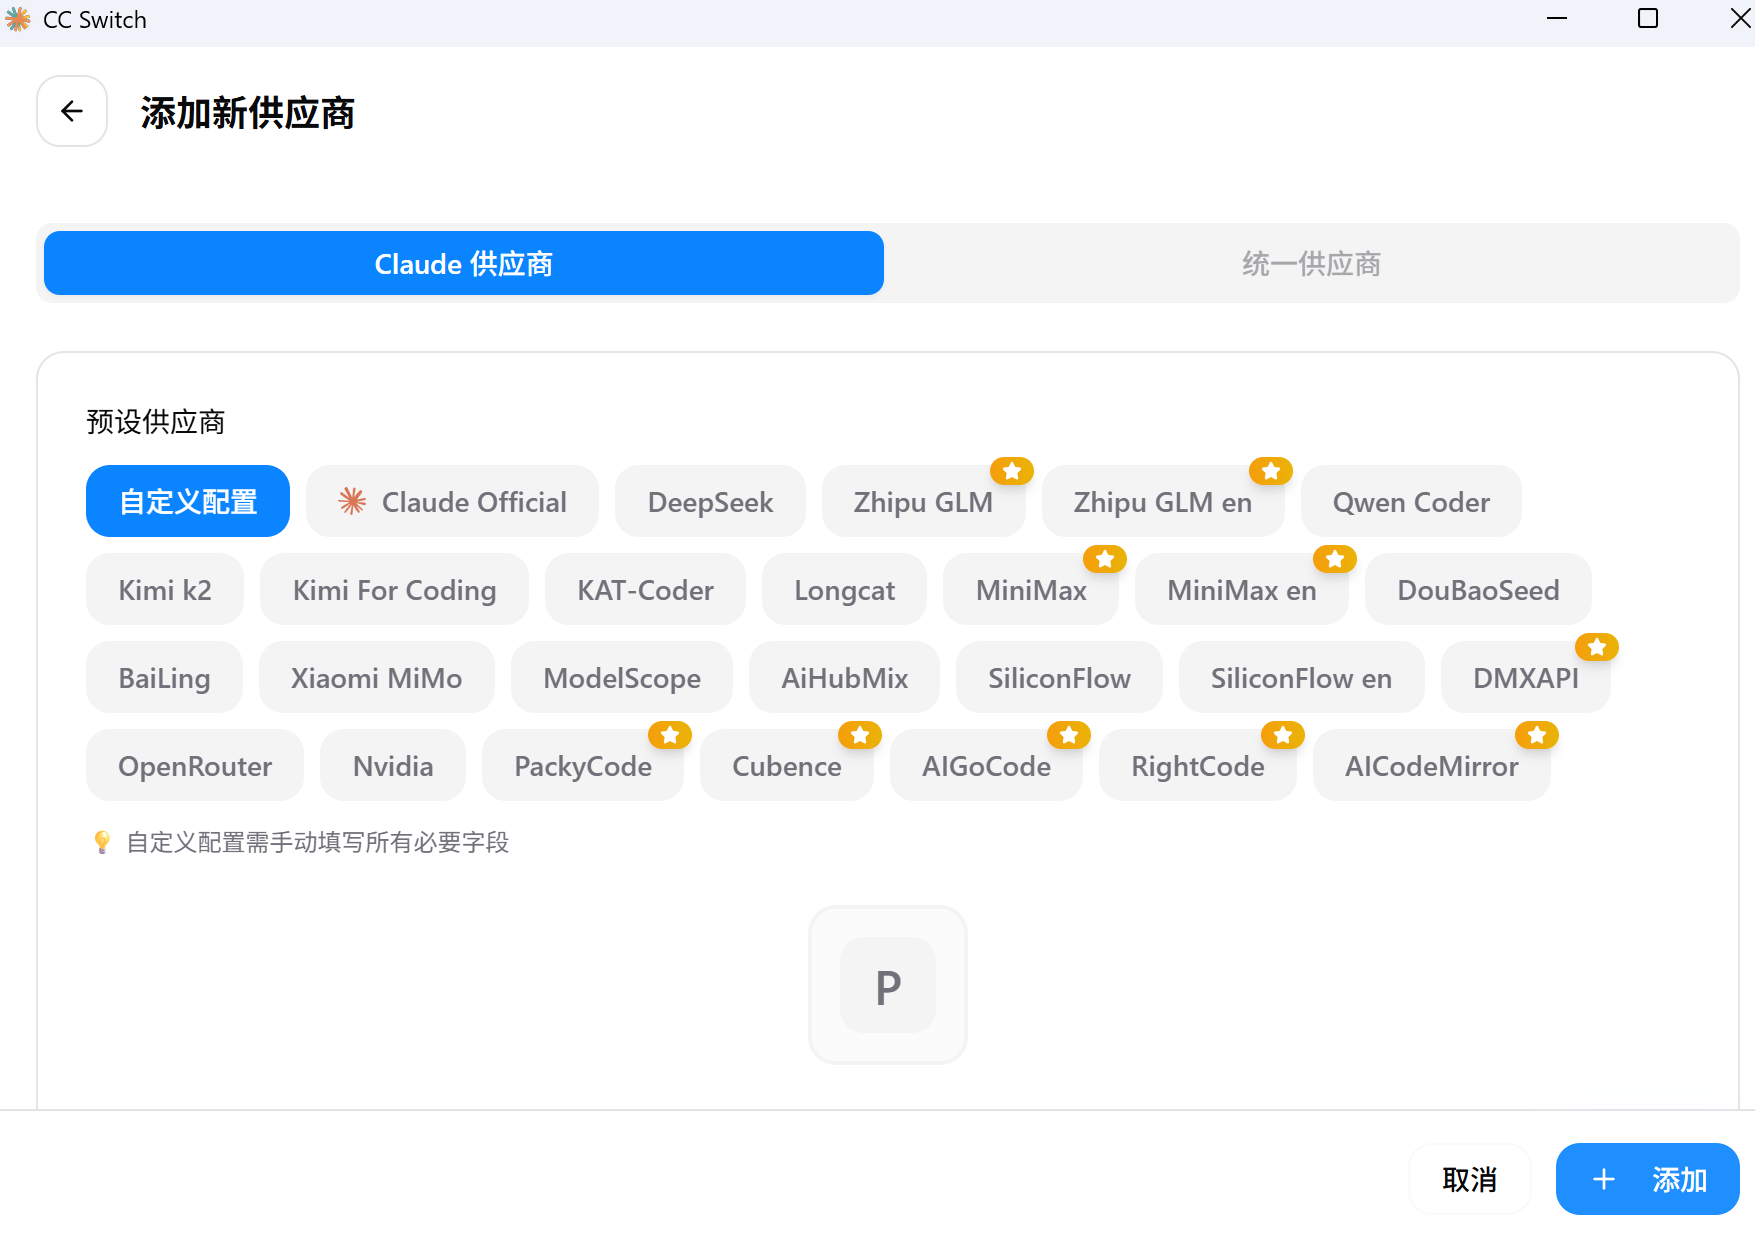
Task: Choose the AICodeMirror preset
Action: (1432, 765)
